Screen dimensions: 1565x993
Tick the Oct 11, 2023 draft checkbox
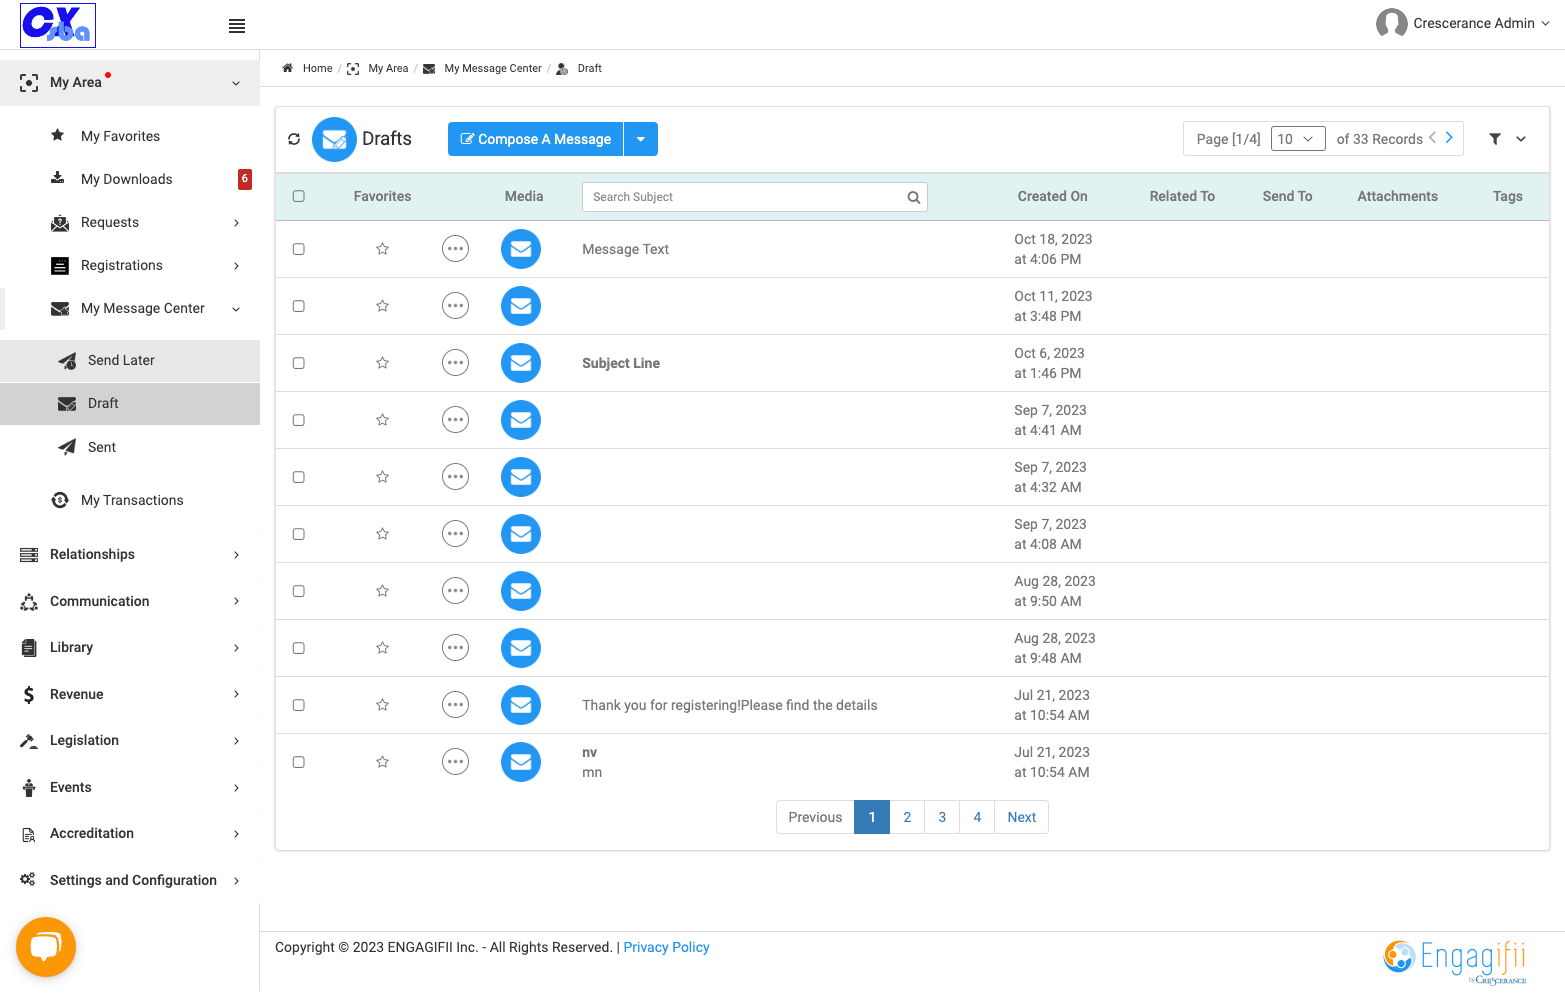click(298, 306)
